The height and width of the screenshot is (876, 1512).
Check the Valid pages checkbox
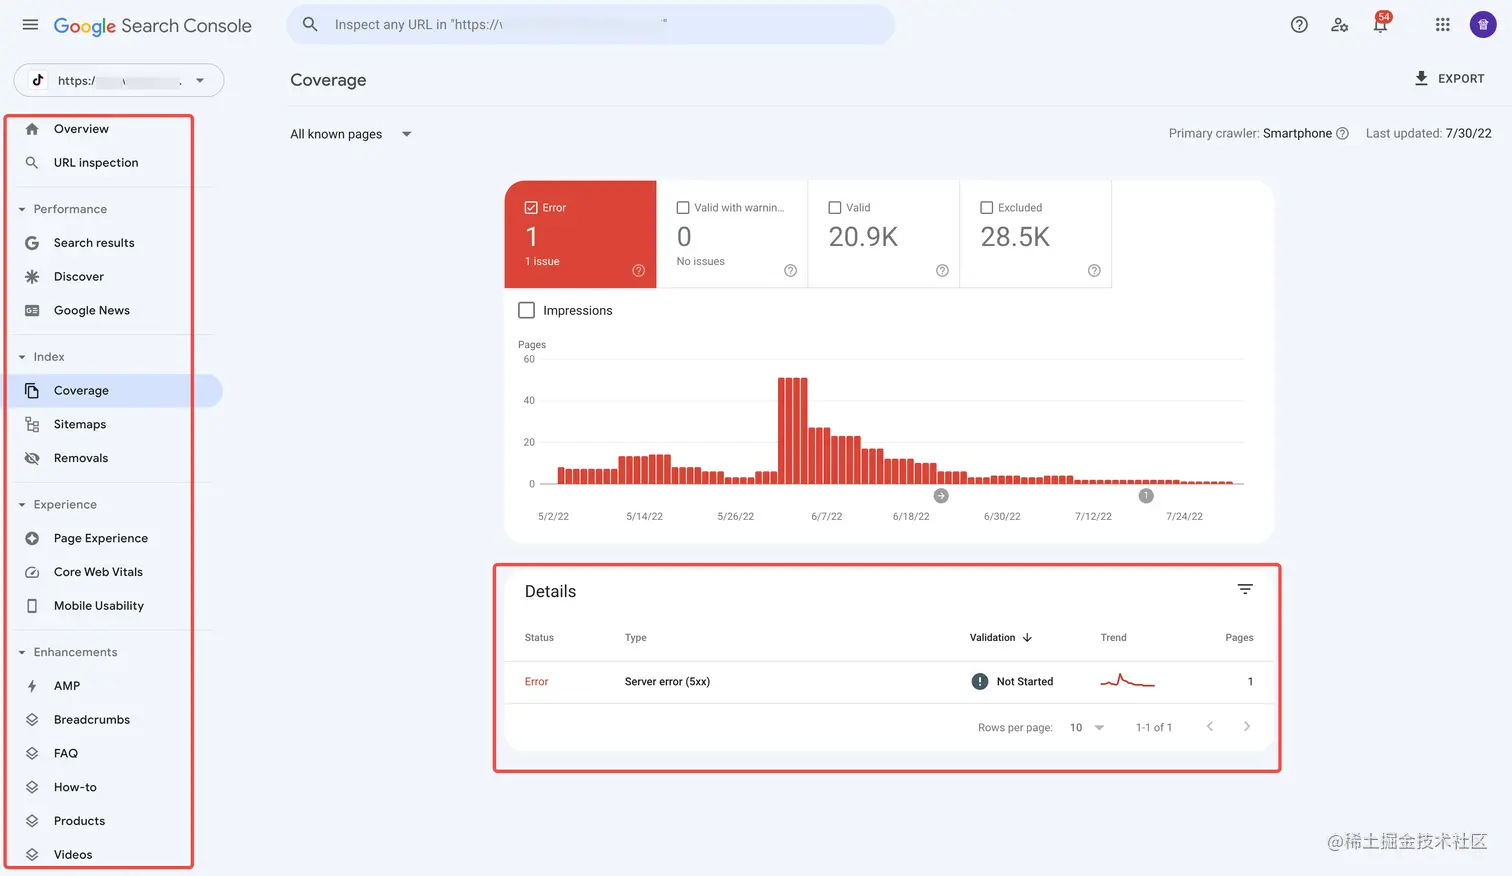pyautogui.click(x=835, y=208)
